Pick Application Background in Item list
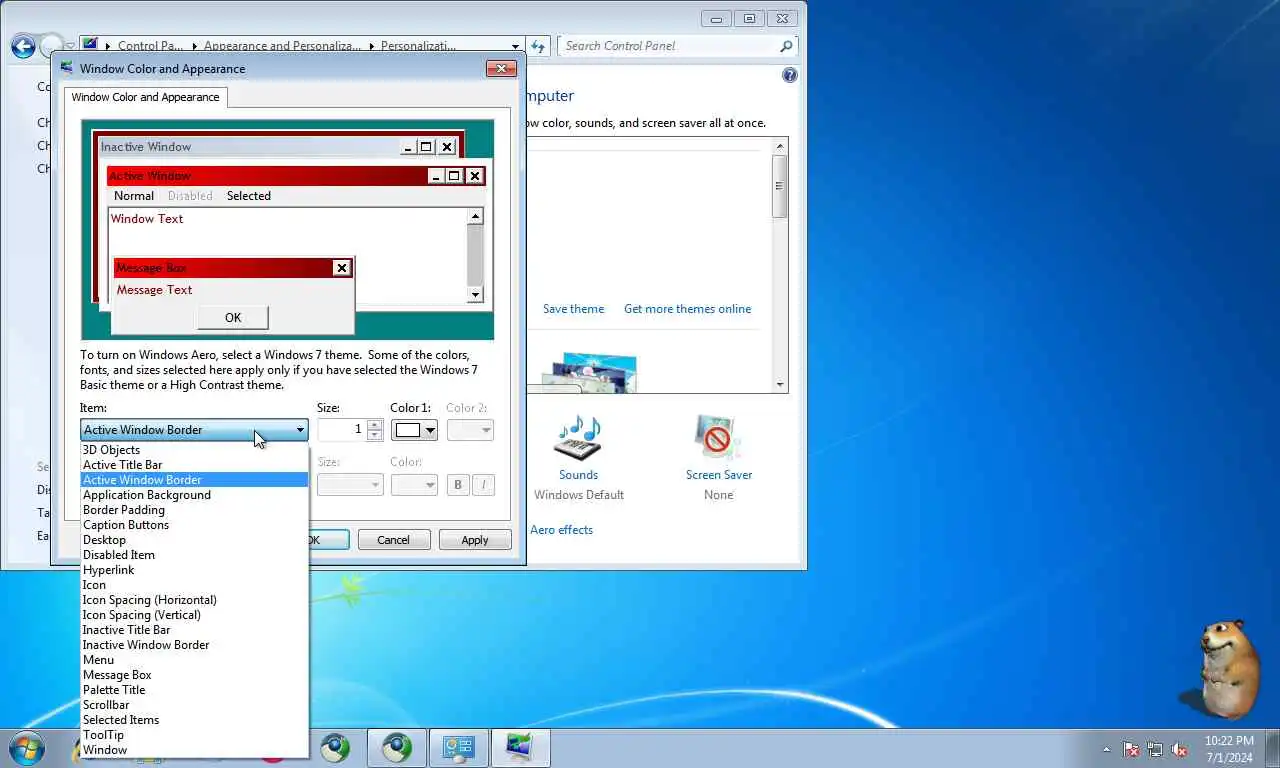The image size is (1280, 768). (x=194, y=495)
